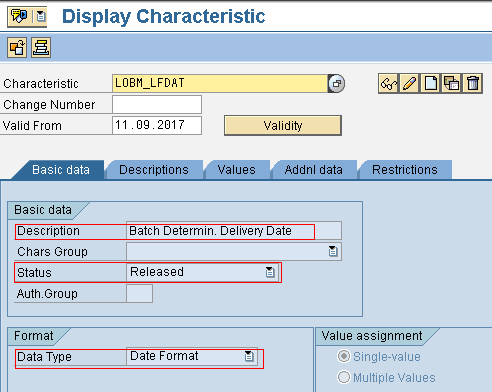The image size is (492, 392).
Task: Open search help beside Characteristic field
Action: (x=336, y=83)
